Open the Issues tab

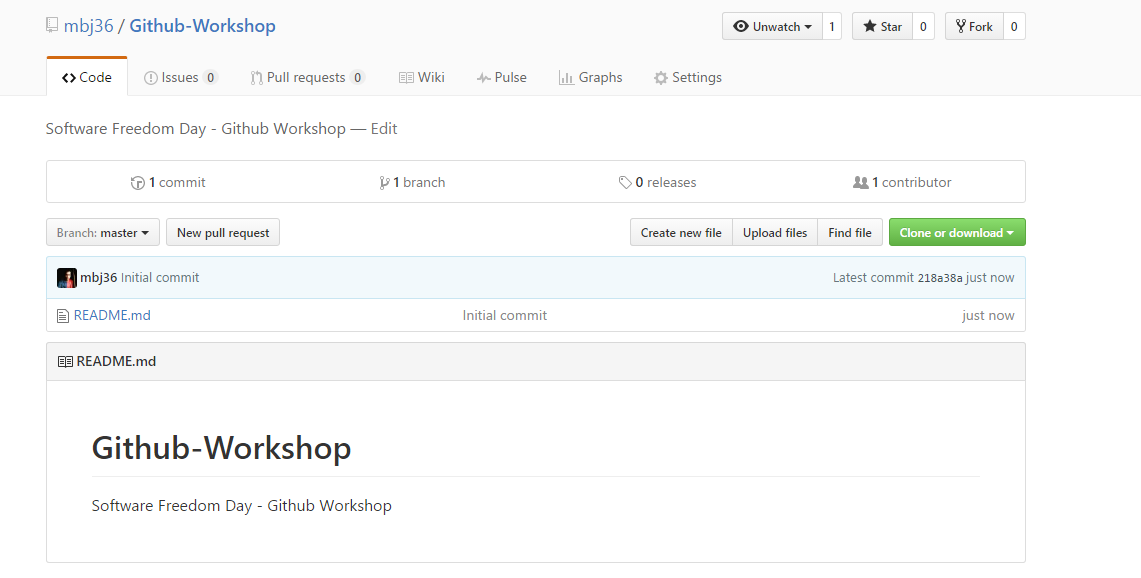180,77
